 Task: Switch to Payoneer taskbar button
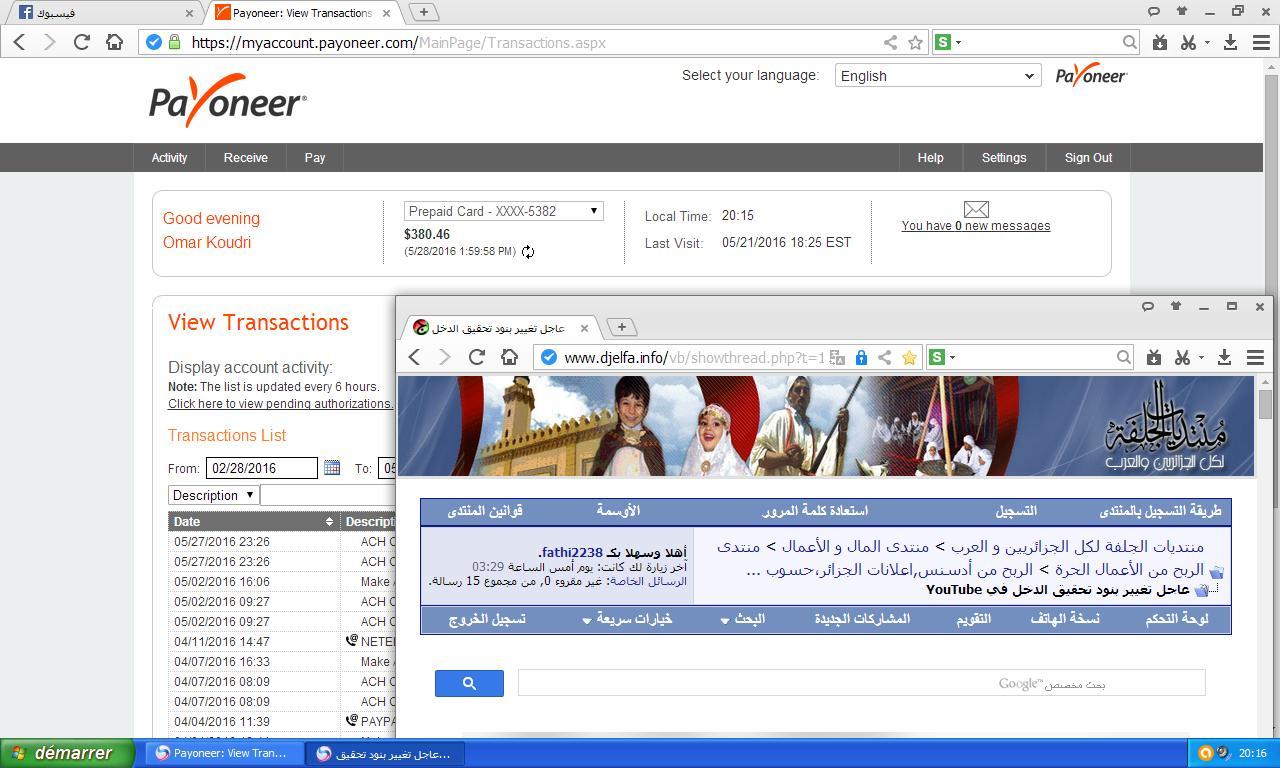coord(223,754)
